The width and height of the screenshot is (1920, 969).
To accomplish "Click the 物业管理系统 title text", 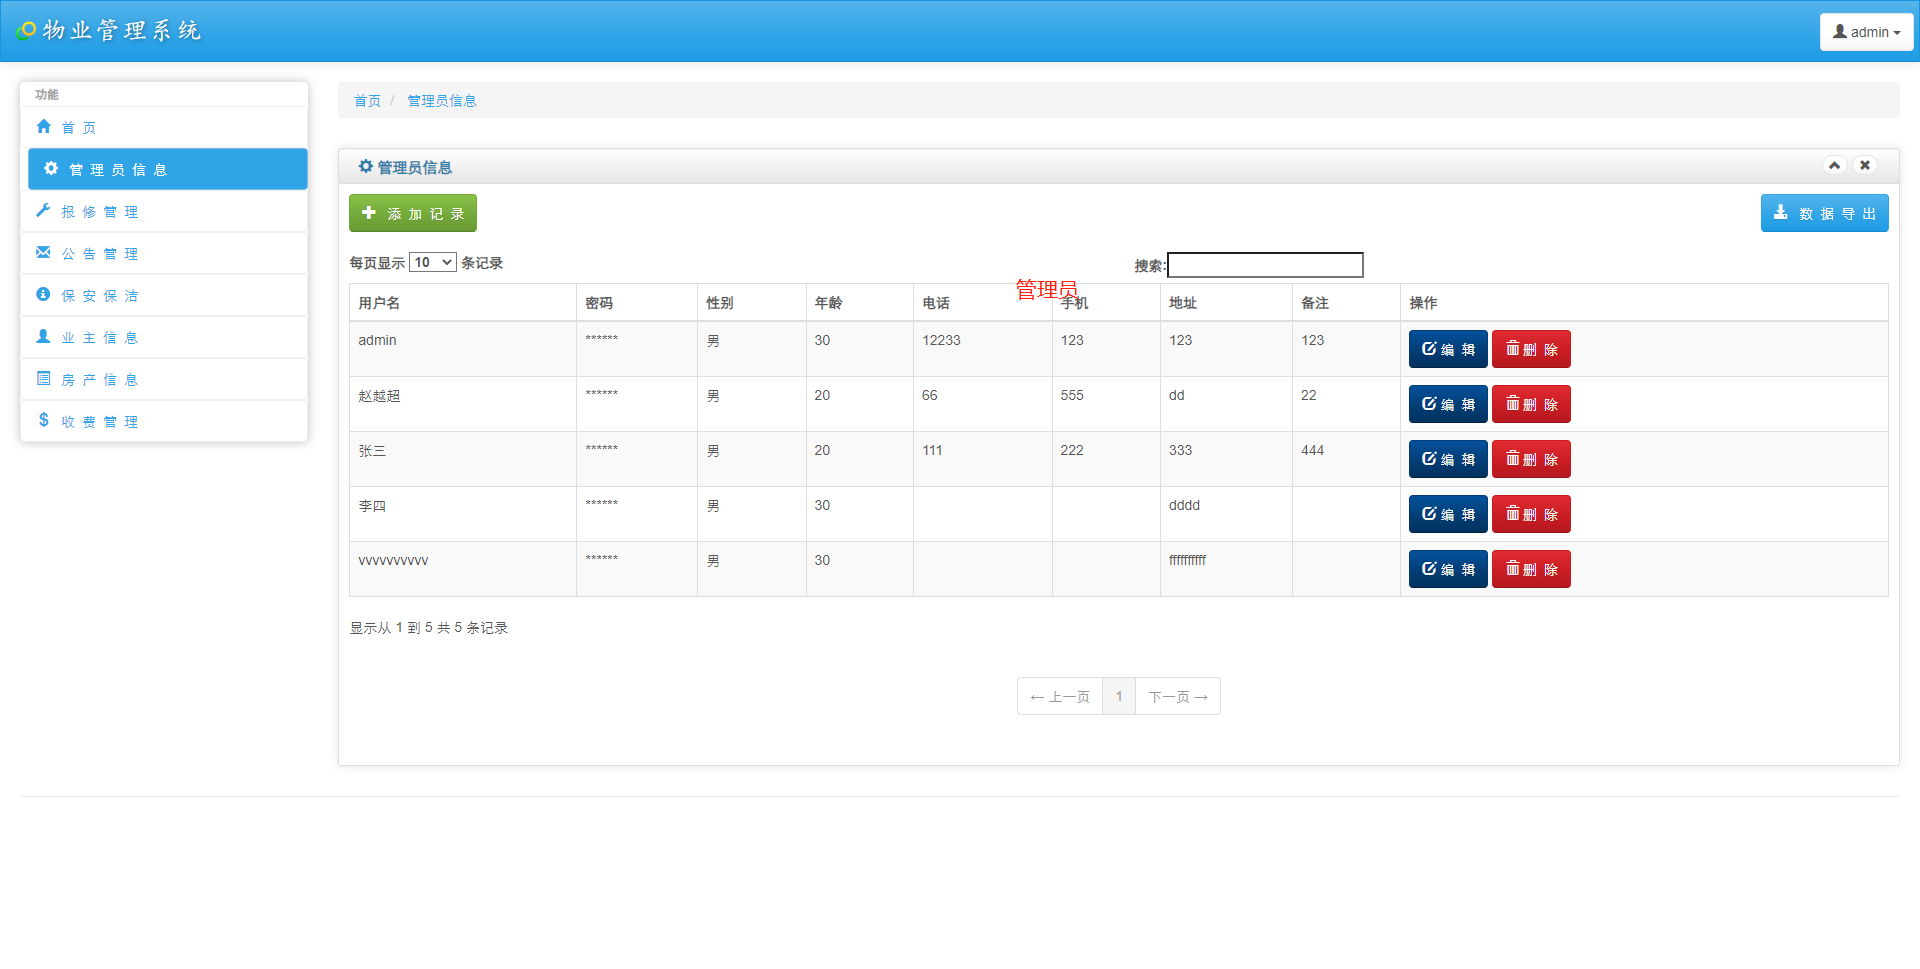I will click(x=122, y=31).
